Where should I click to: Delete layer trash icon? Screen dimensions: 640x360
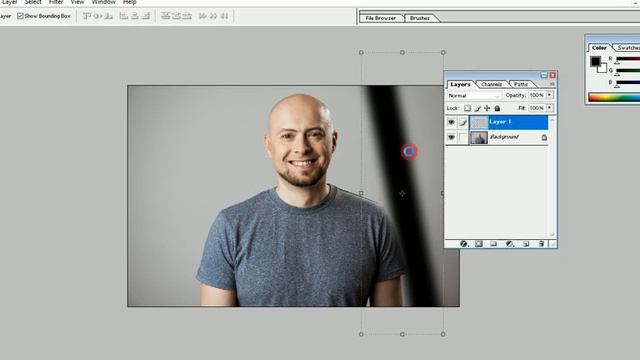[x=541, y=244]
